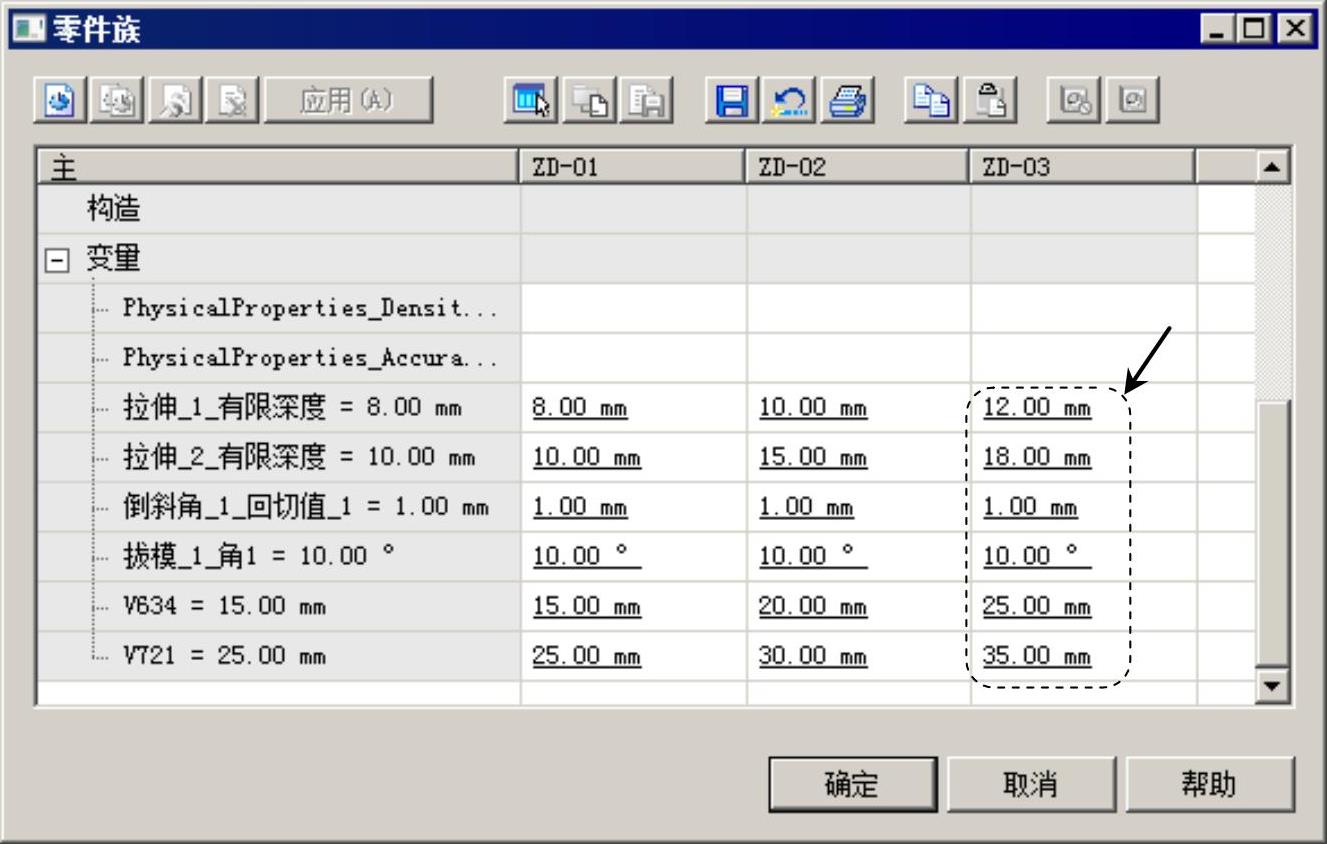The width and height of the screenshot is (1327, 844).
Task: Click ZD-02 value 10.00 mm for 拉伸_1
Action: click(813, 408)
